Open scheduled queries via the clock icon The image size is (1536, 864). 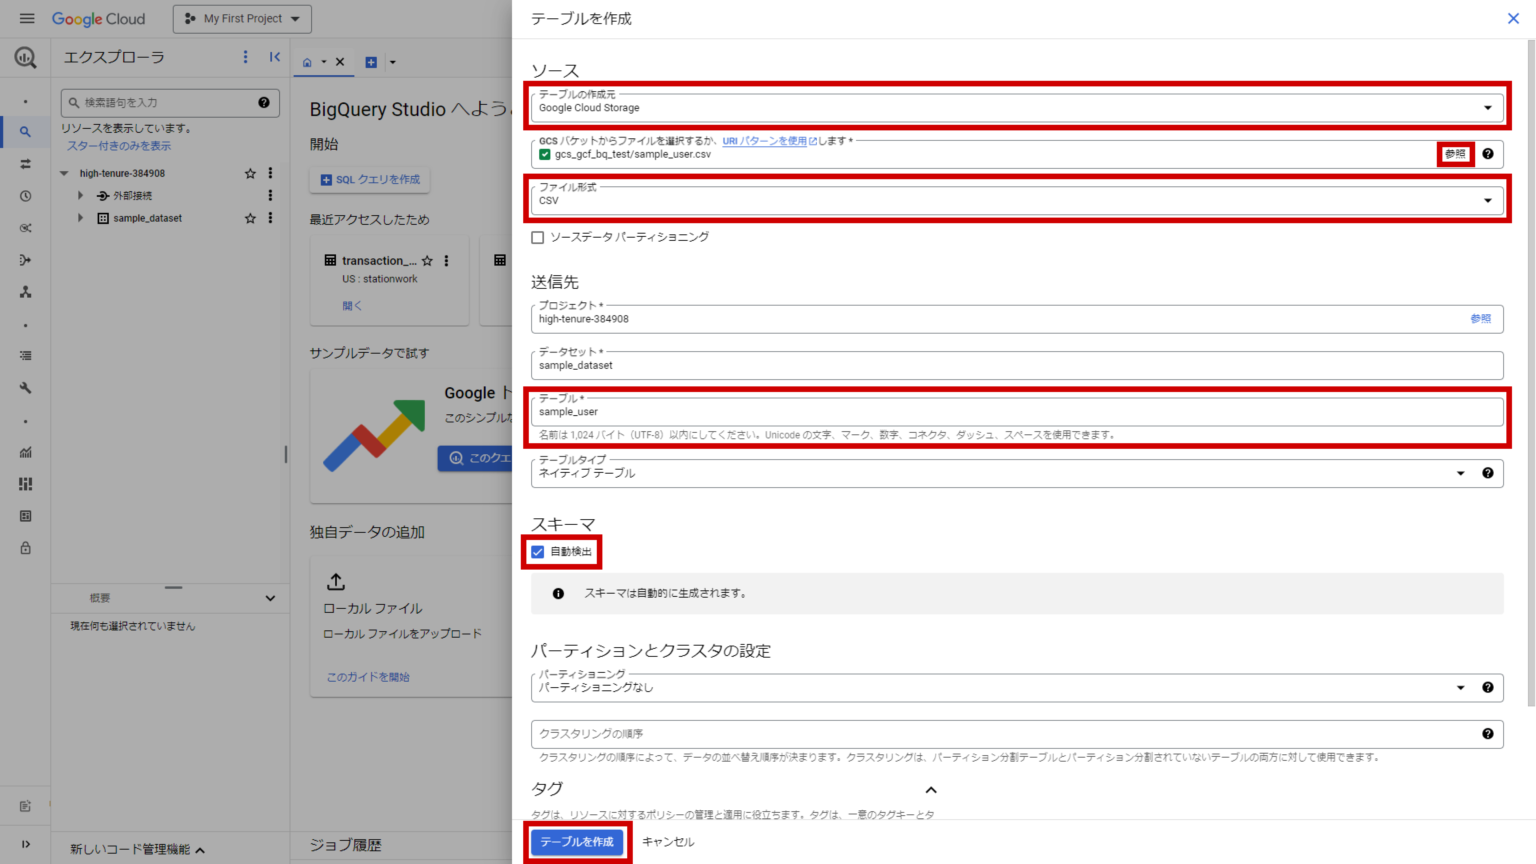tap(25, 196)
